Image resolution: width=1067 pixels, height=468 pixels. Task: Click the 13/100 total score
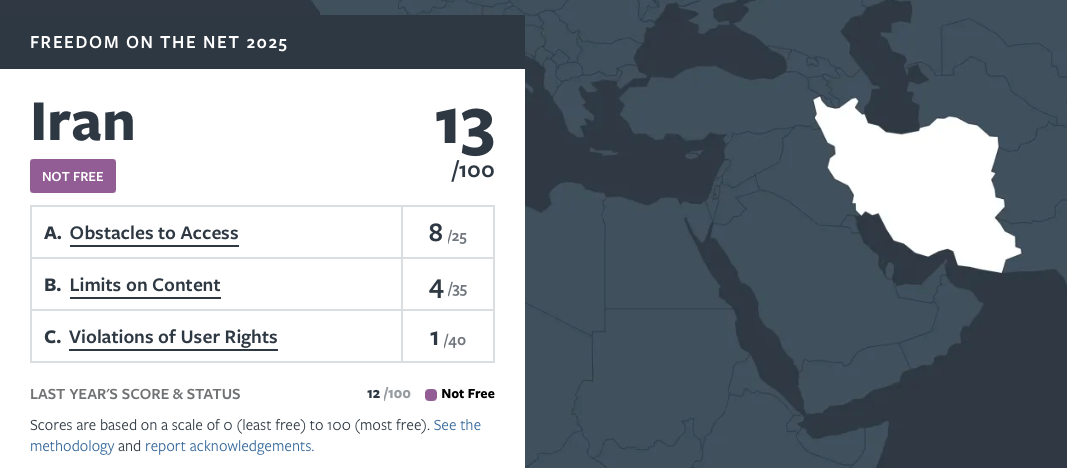465,141
